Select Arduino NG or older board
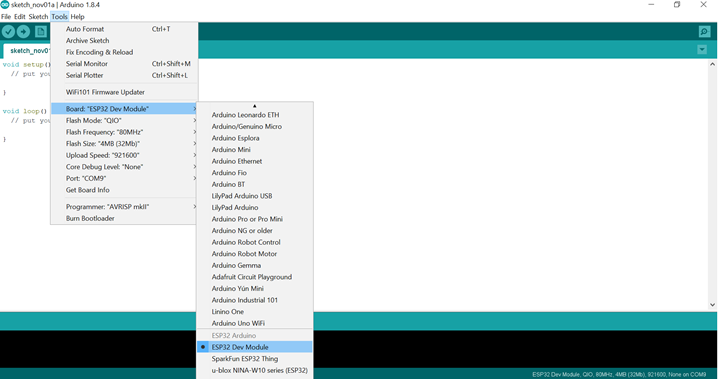718x379 pixels. (x=255, y=230)
